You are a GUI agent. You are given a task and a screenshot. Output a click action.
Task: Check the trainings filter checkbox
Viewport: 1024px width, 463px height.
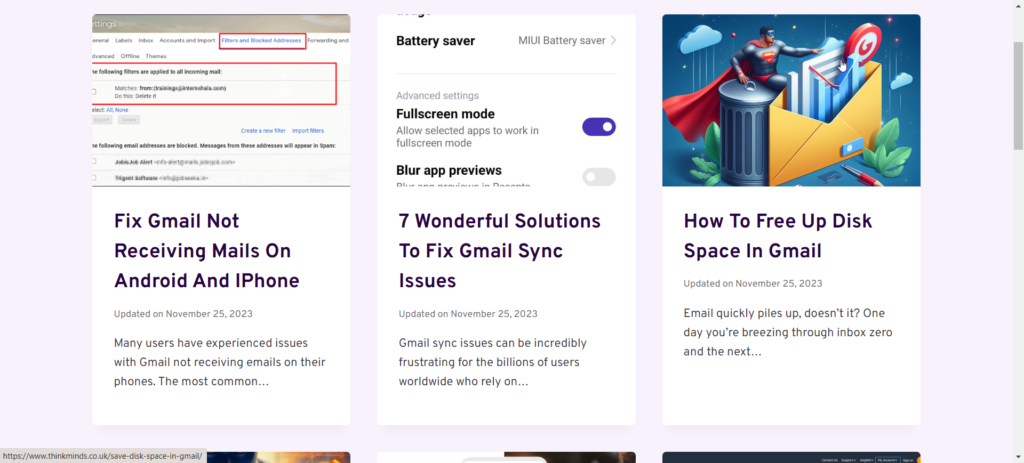coord(95,91)
